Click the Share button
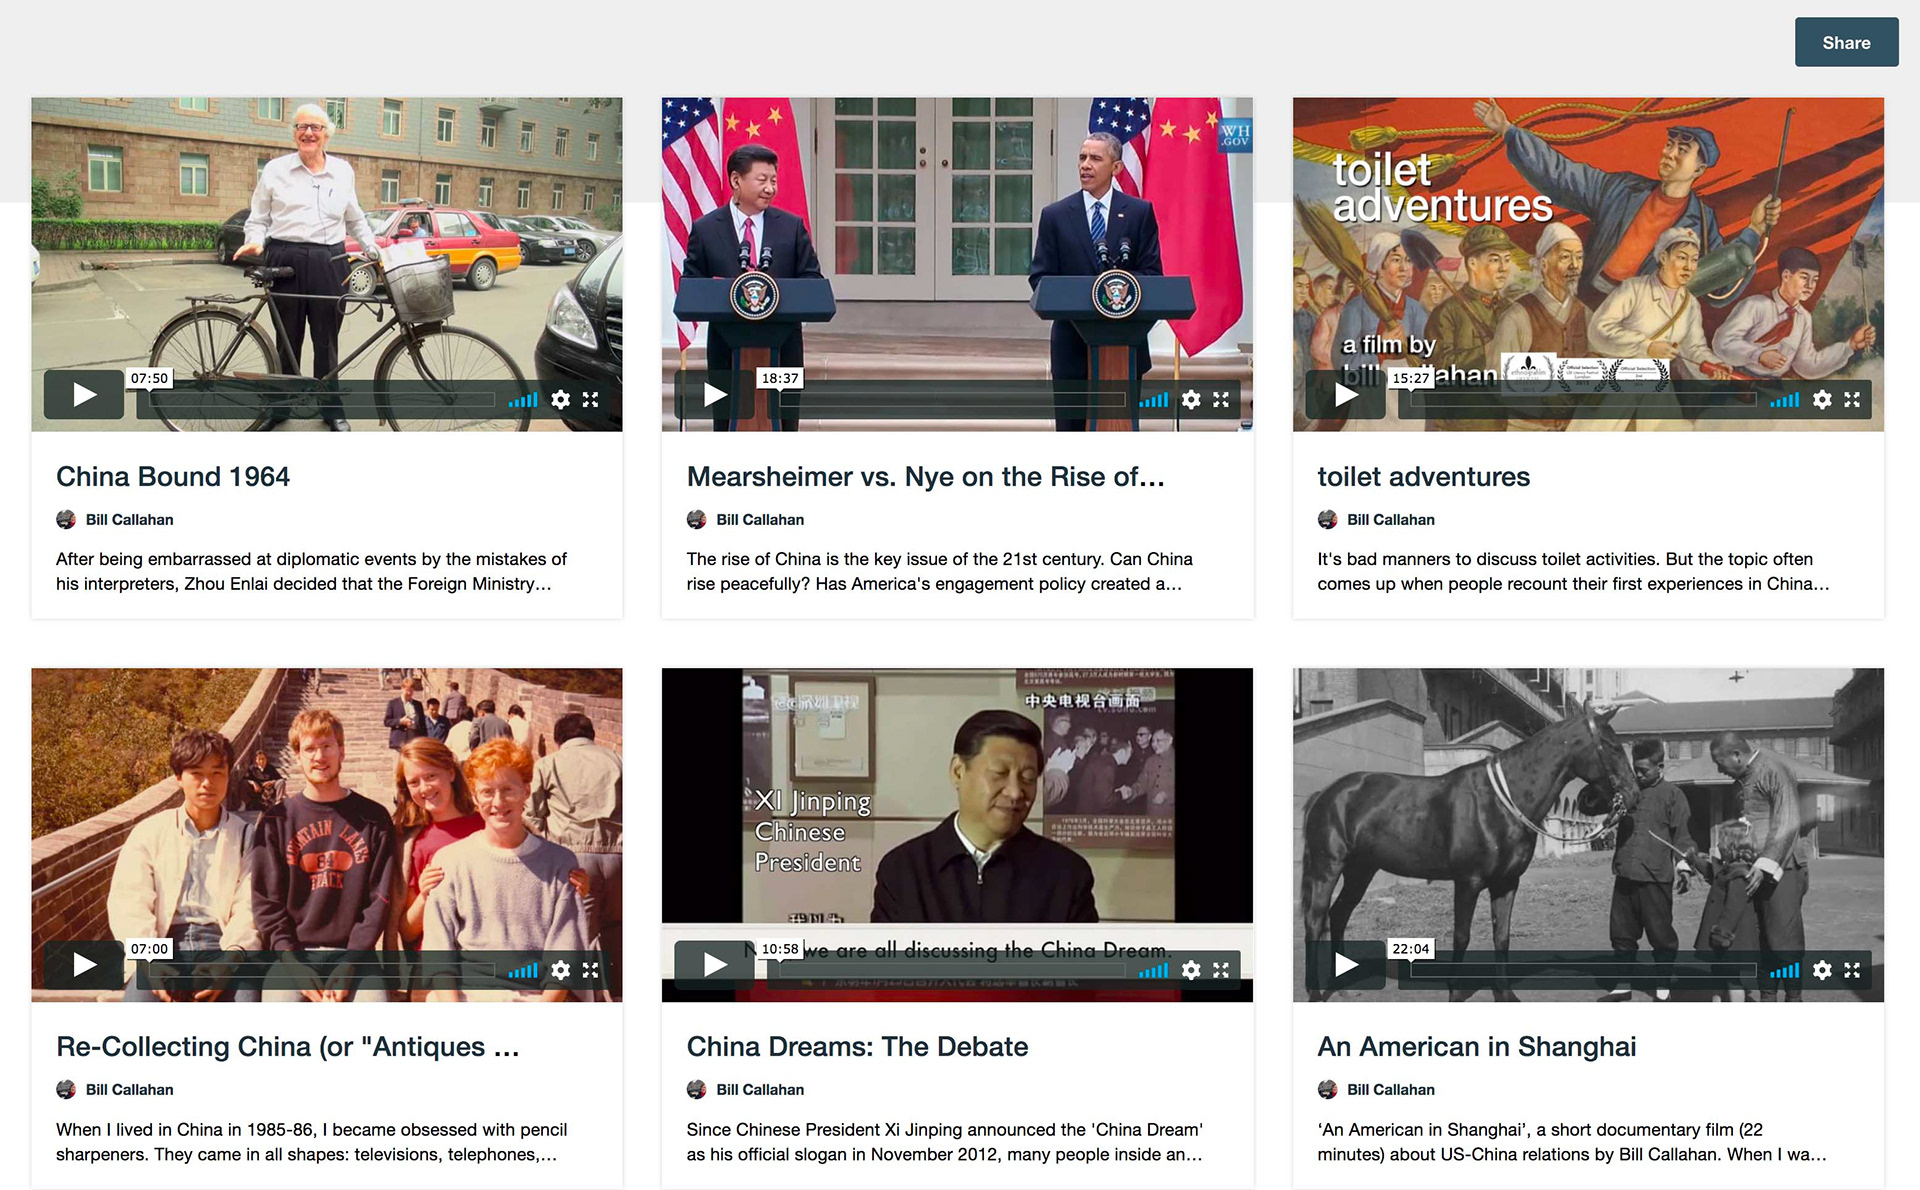Viewport: 1920px width, 1190px height. coord(1846,42)
